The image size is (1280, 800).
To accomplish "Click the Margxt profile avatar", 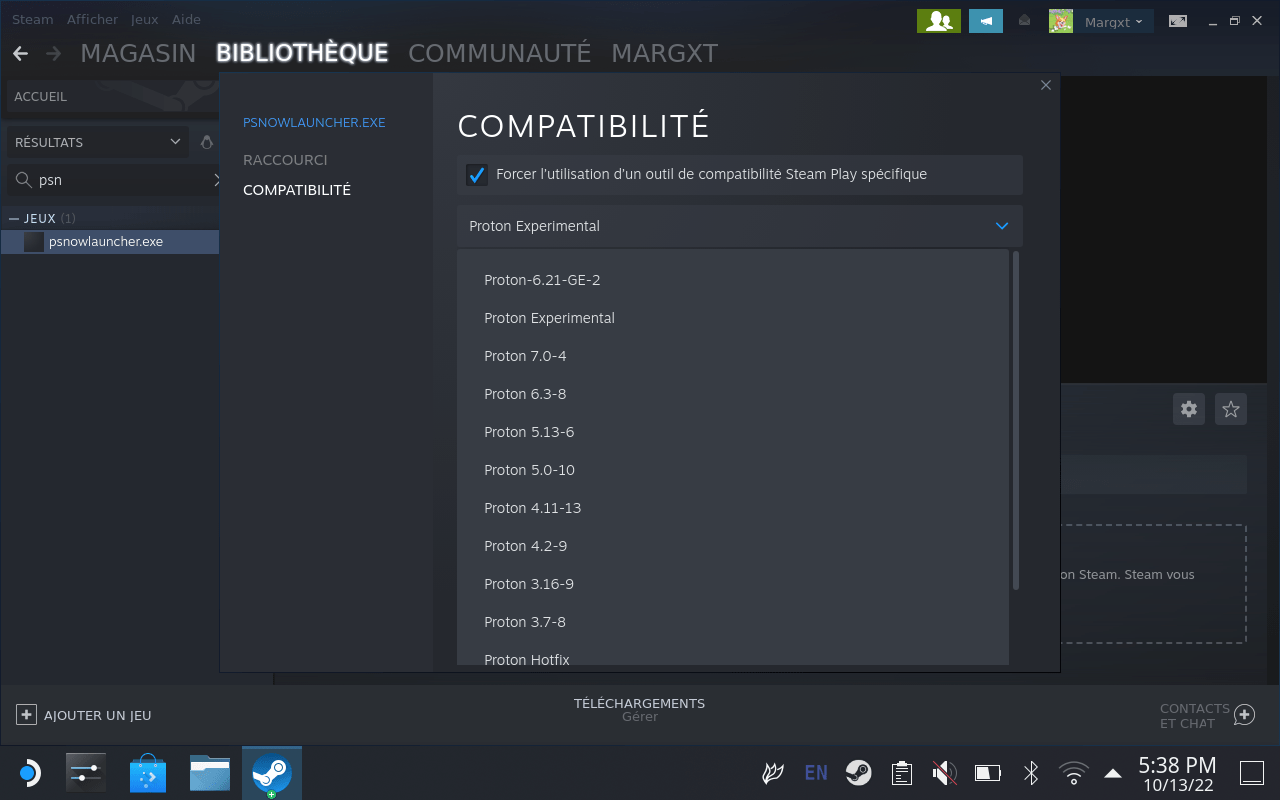I will pyautogui.click(x=1061, y=21).
